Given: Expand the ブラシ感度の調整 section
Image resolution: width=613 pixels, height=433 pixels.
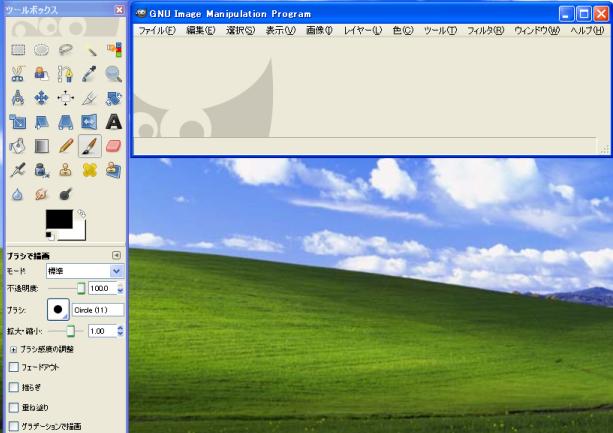Looking at the screenshot, I should pos(13,349).
